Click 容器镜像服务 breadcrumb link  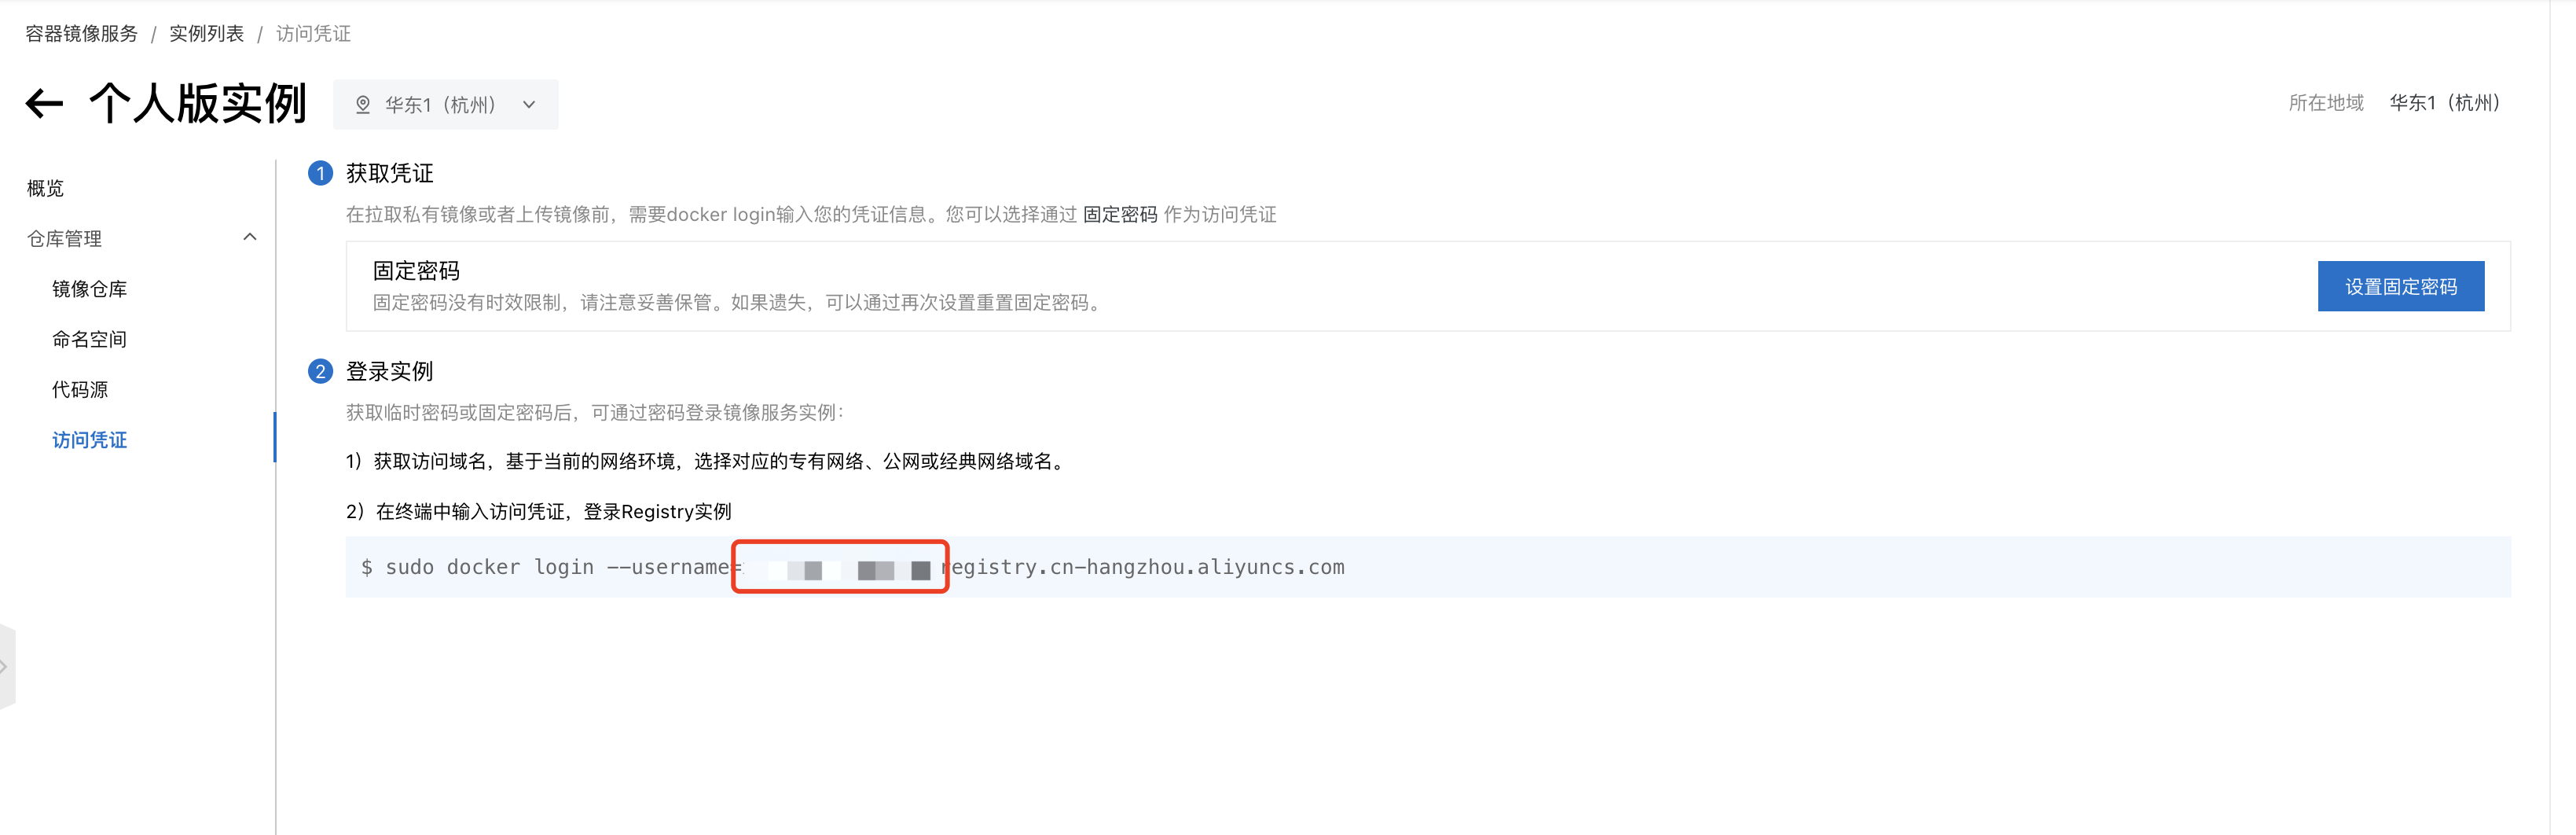[81, 34]
